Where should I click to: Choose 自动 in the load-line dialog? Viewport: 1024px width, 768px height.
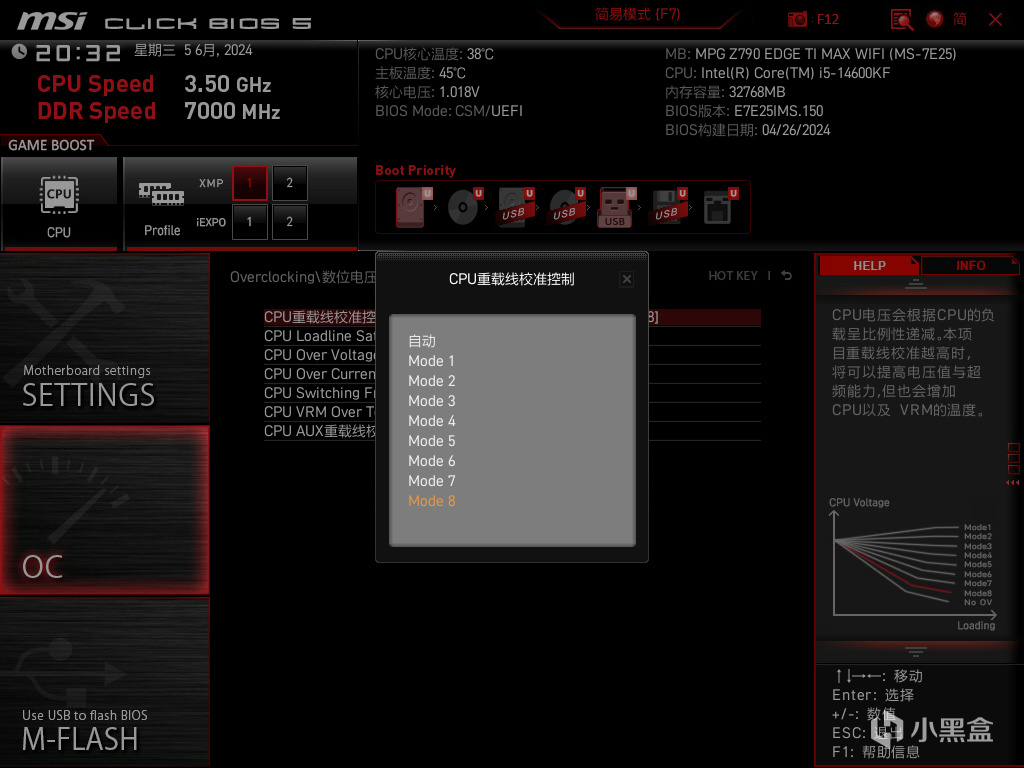coord(422,341)
